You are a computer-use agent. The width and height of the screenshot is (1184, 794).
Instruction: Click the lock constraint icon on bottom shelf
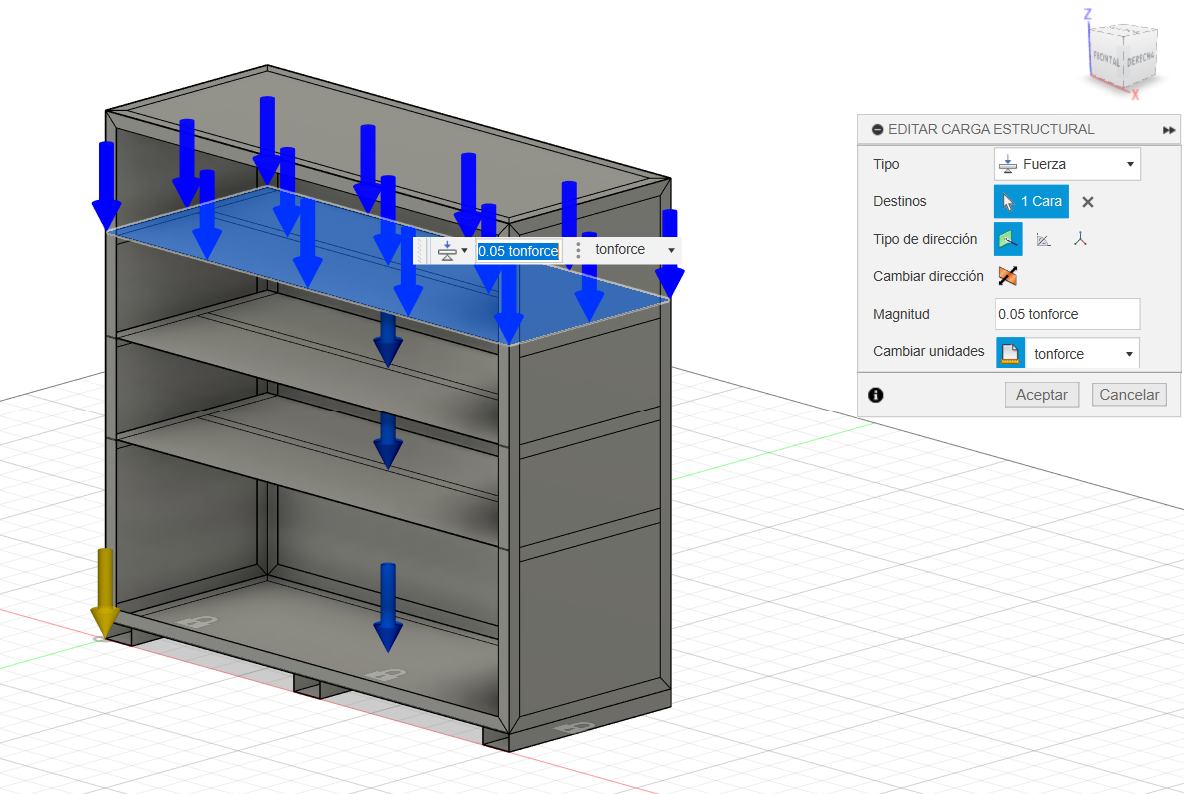pos(386,674)
